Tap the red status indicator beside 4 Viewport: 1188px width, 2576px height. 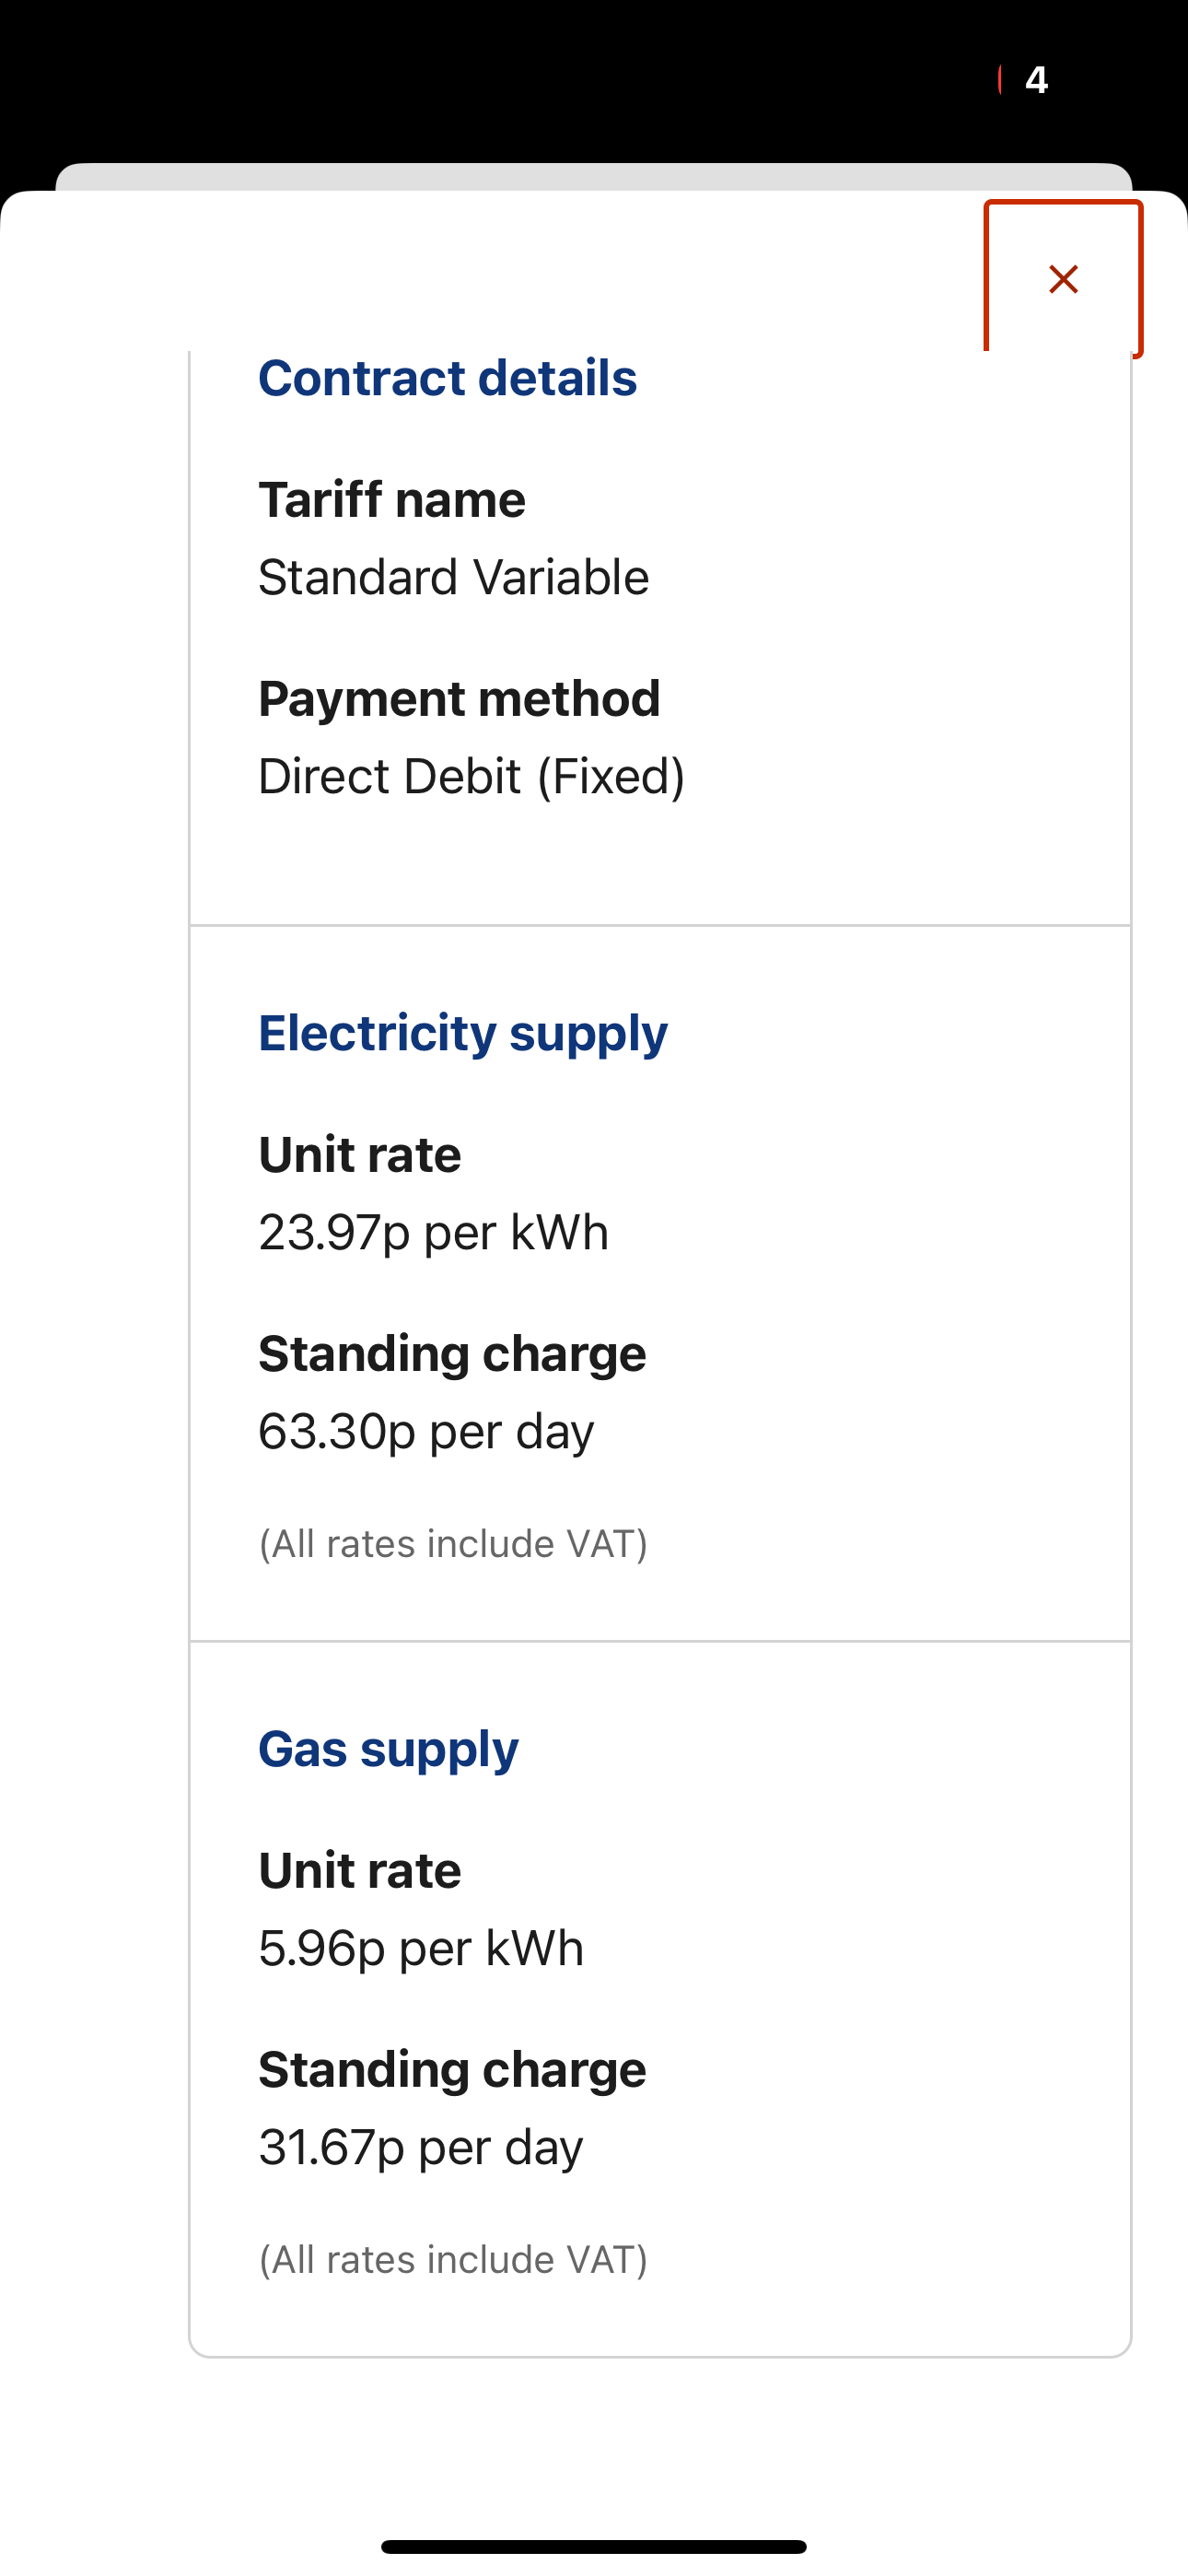(x=1000, y=80)
